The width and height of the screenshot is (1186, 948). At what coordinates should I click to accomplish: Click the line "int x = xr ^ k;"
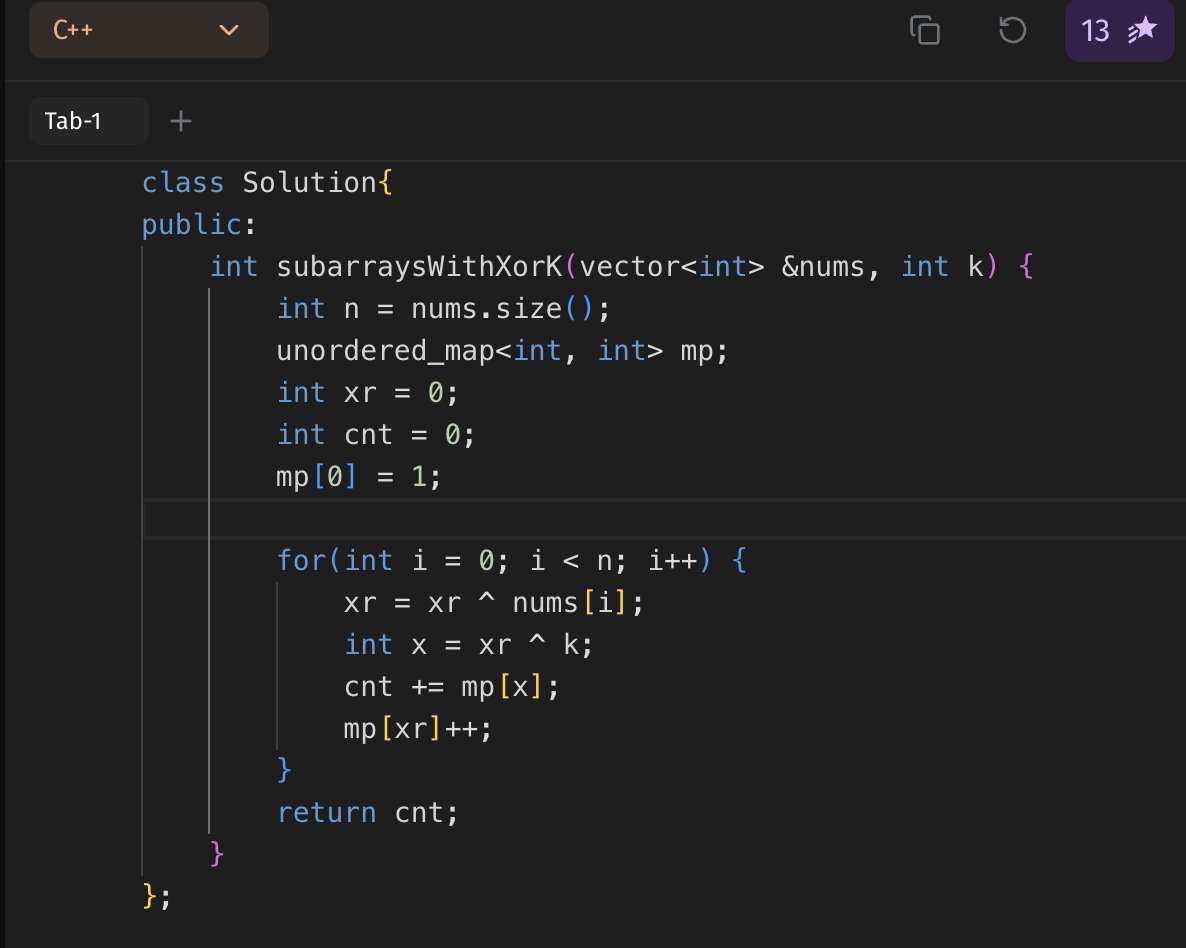pos(468,645)
